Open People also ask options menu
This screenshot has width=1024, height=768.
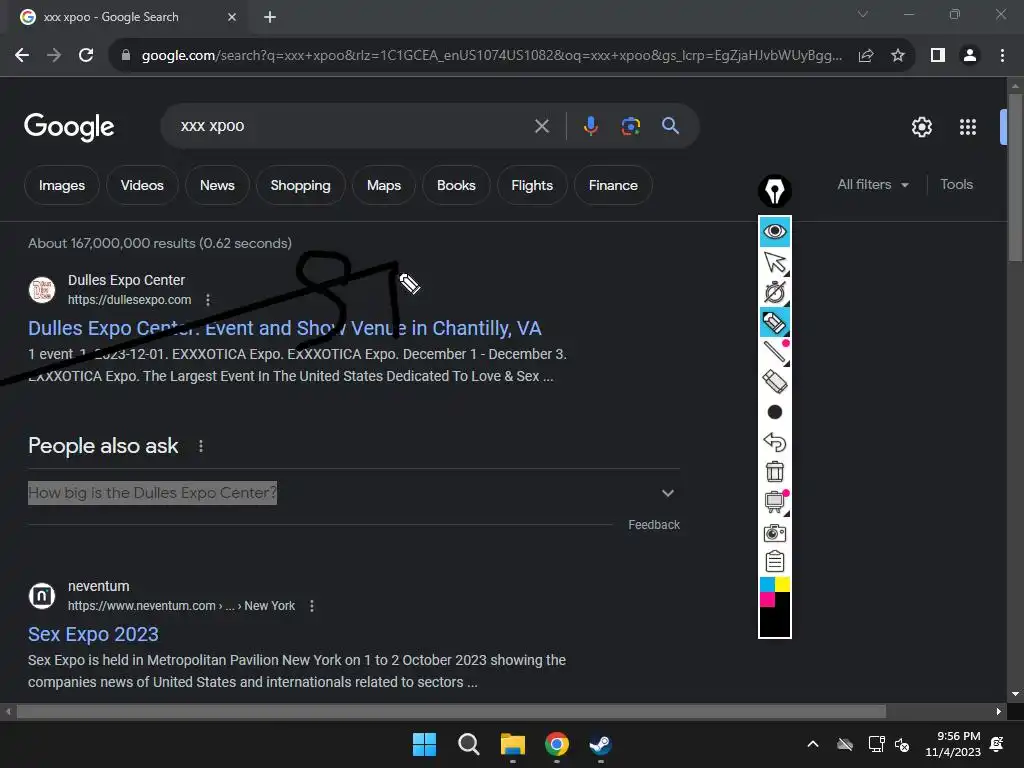200,446
